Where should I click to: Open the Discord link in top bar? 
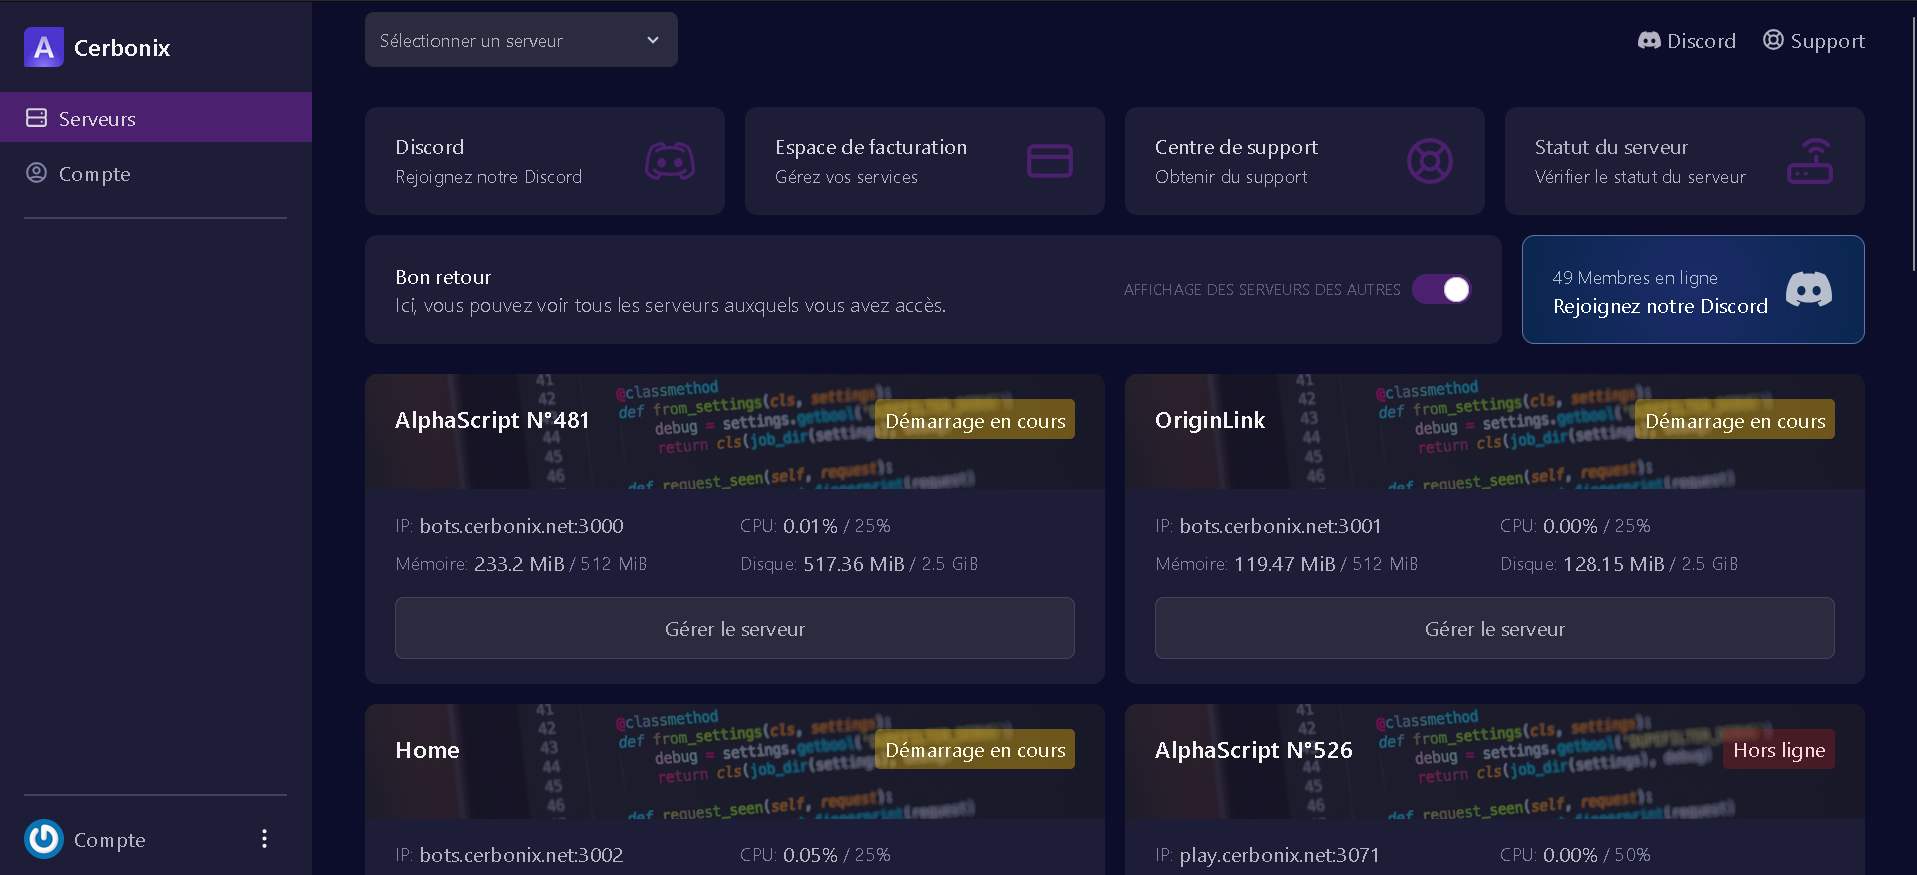1686,41
